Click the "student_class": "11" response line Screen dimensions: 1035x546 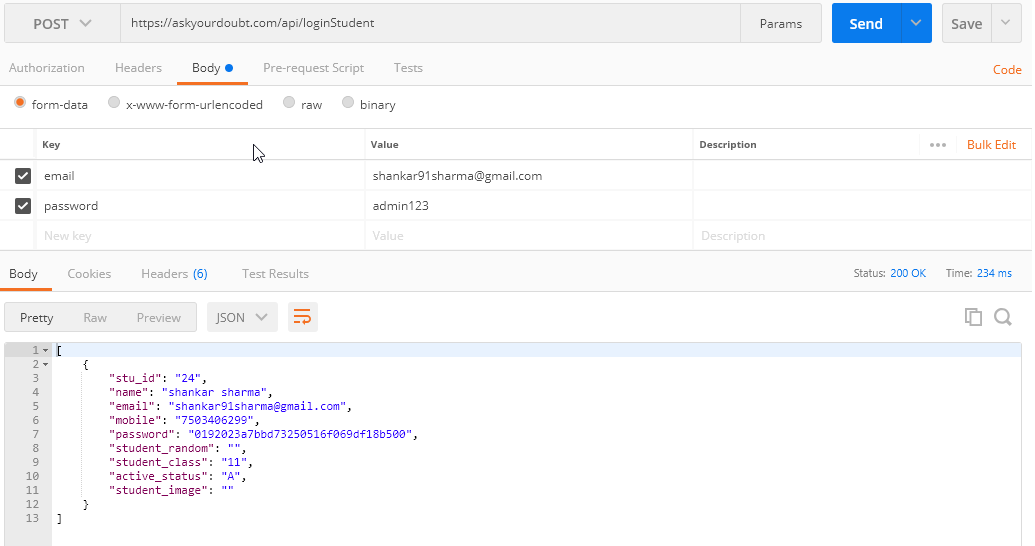click(x=181, y=462)
